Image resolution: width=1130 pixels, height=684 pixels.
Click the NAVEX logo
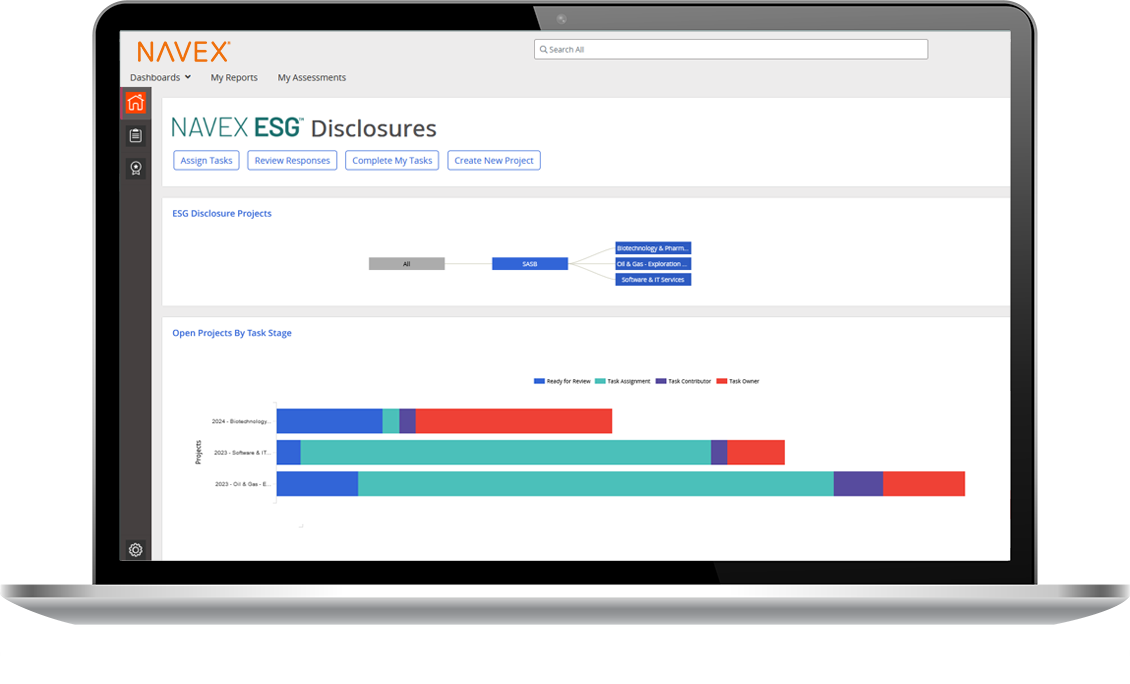click(184, 51)
